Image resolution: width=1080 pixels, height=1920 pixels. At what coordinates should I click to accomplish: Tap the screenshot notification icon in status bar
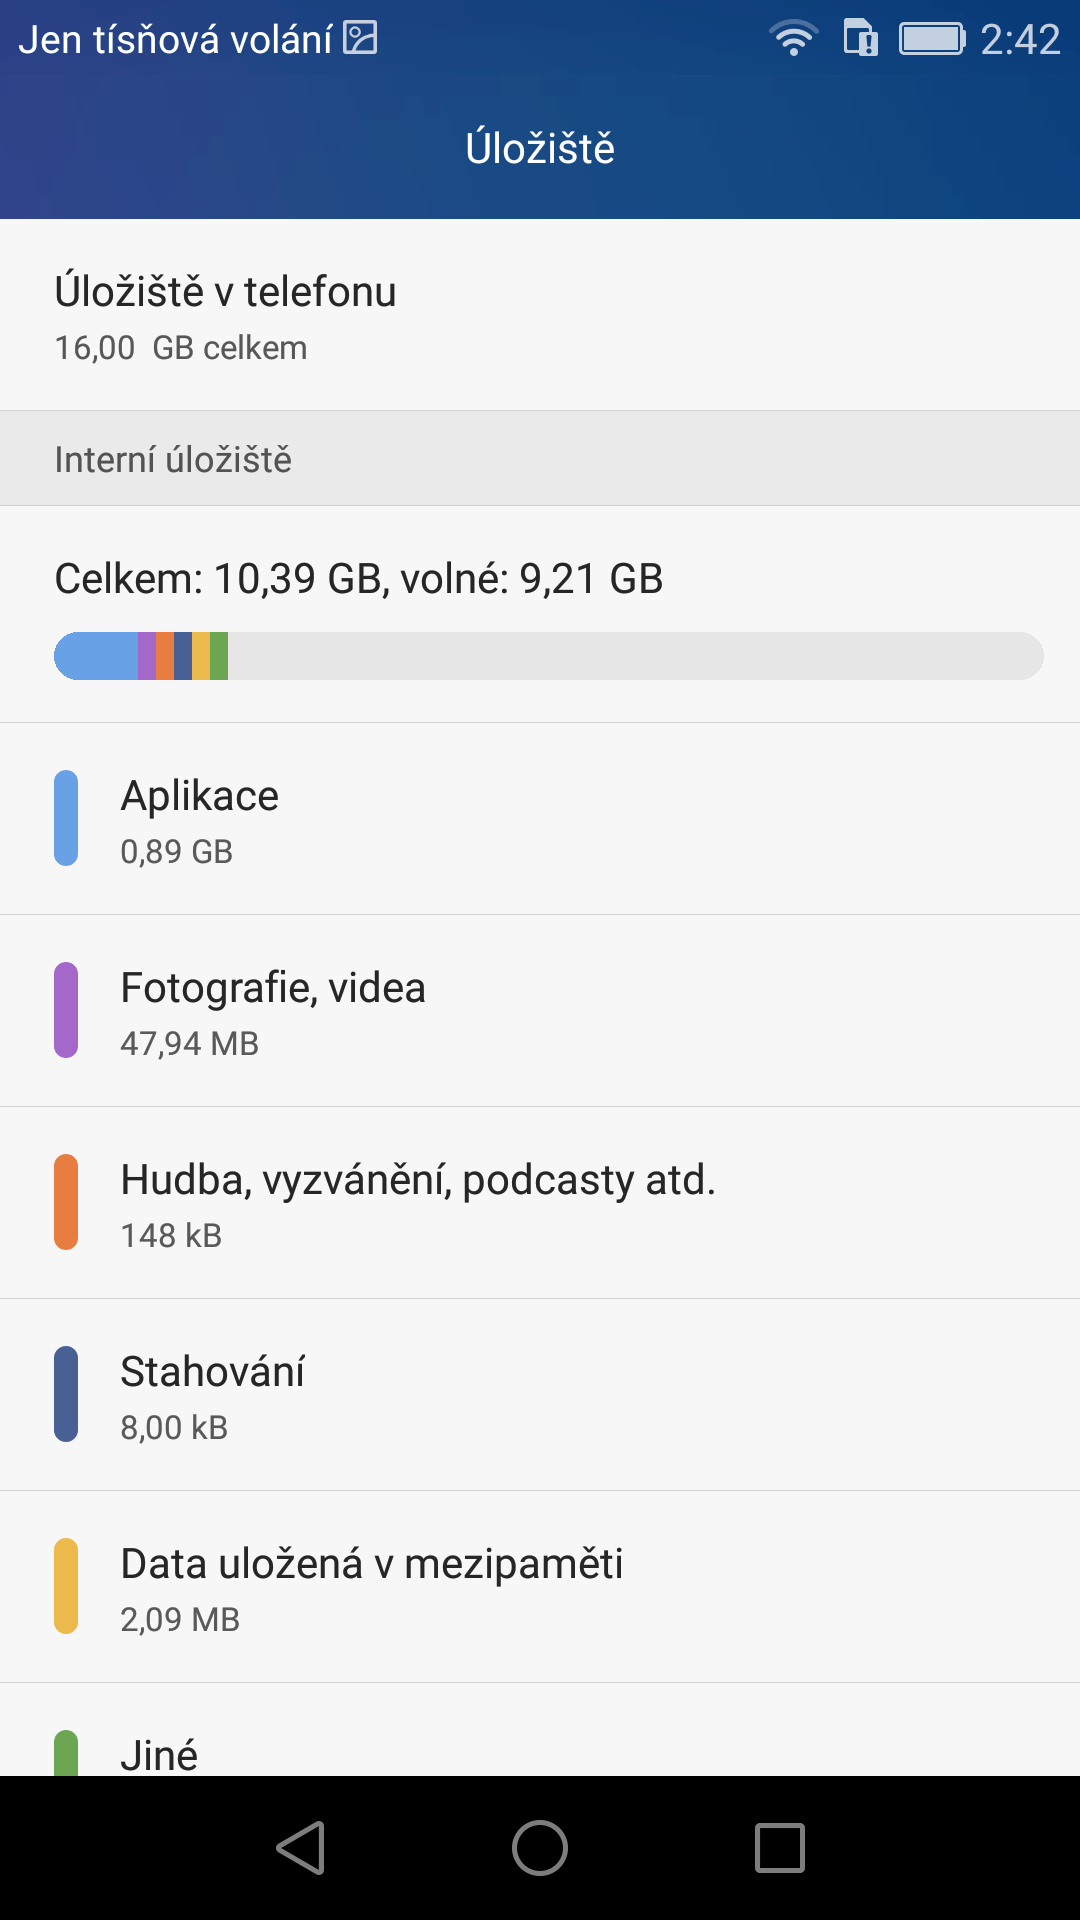pos(360,38)
